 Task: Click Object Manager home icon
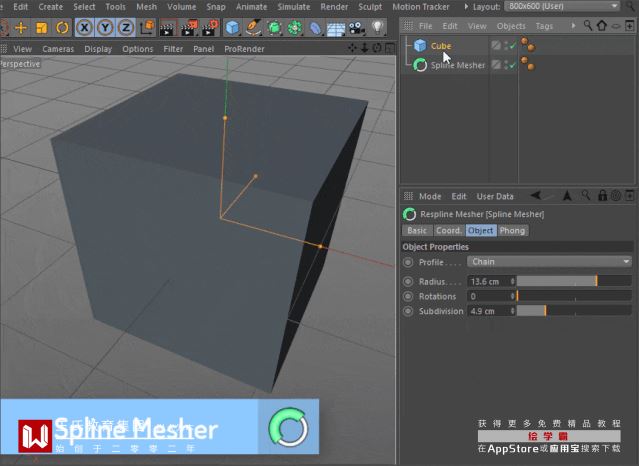pos(602,26)
